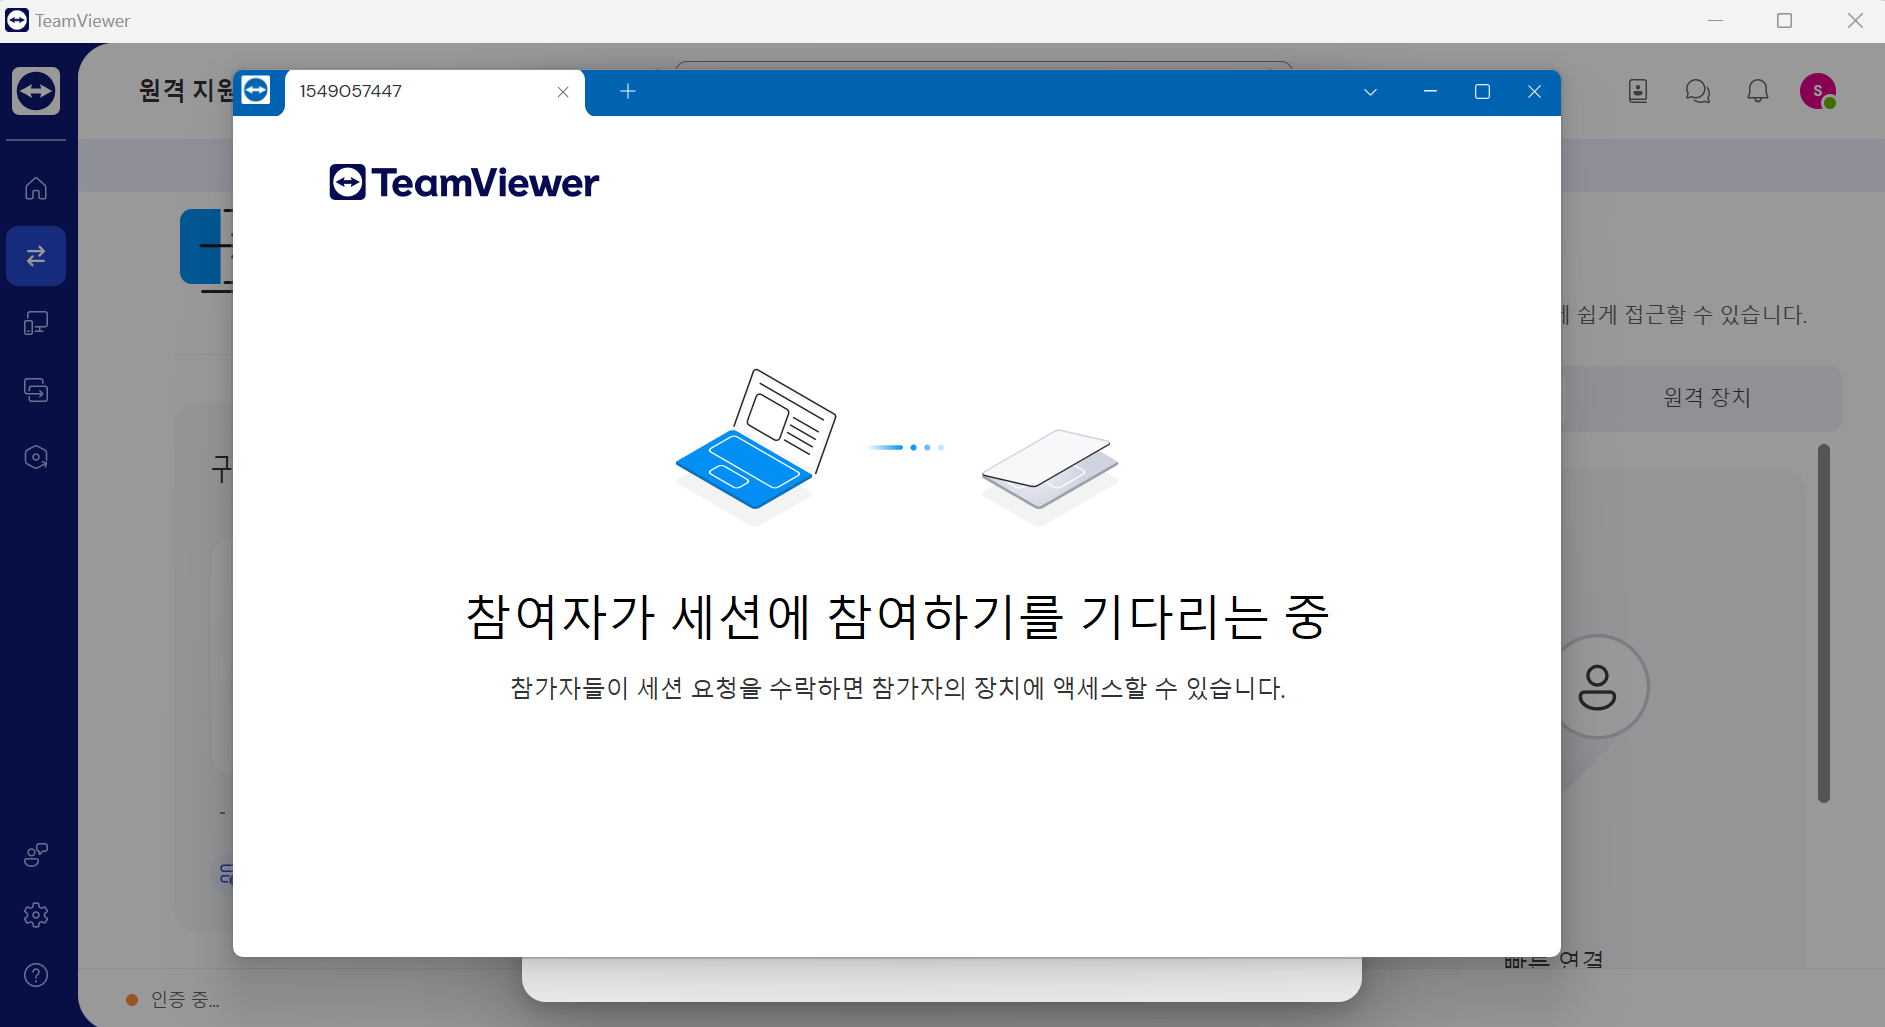Open the session window dropdown chevron

tap(1370, 91)
